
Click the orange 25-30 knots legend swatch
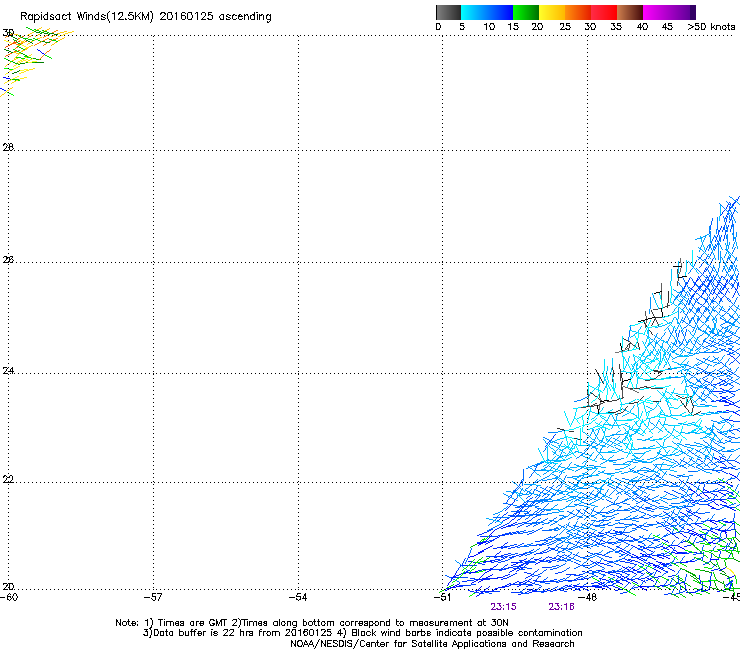578,12
